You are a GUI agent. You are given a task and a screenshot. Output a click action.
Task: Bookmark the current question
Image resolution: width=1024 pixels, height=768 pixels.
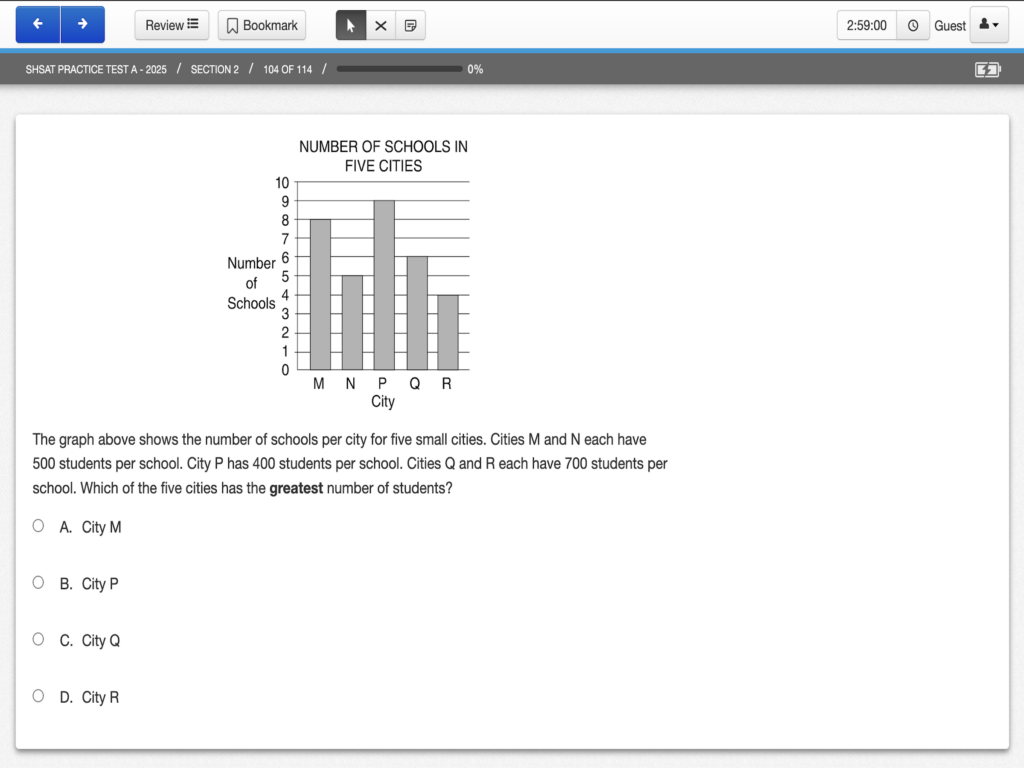click(261, 25)
